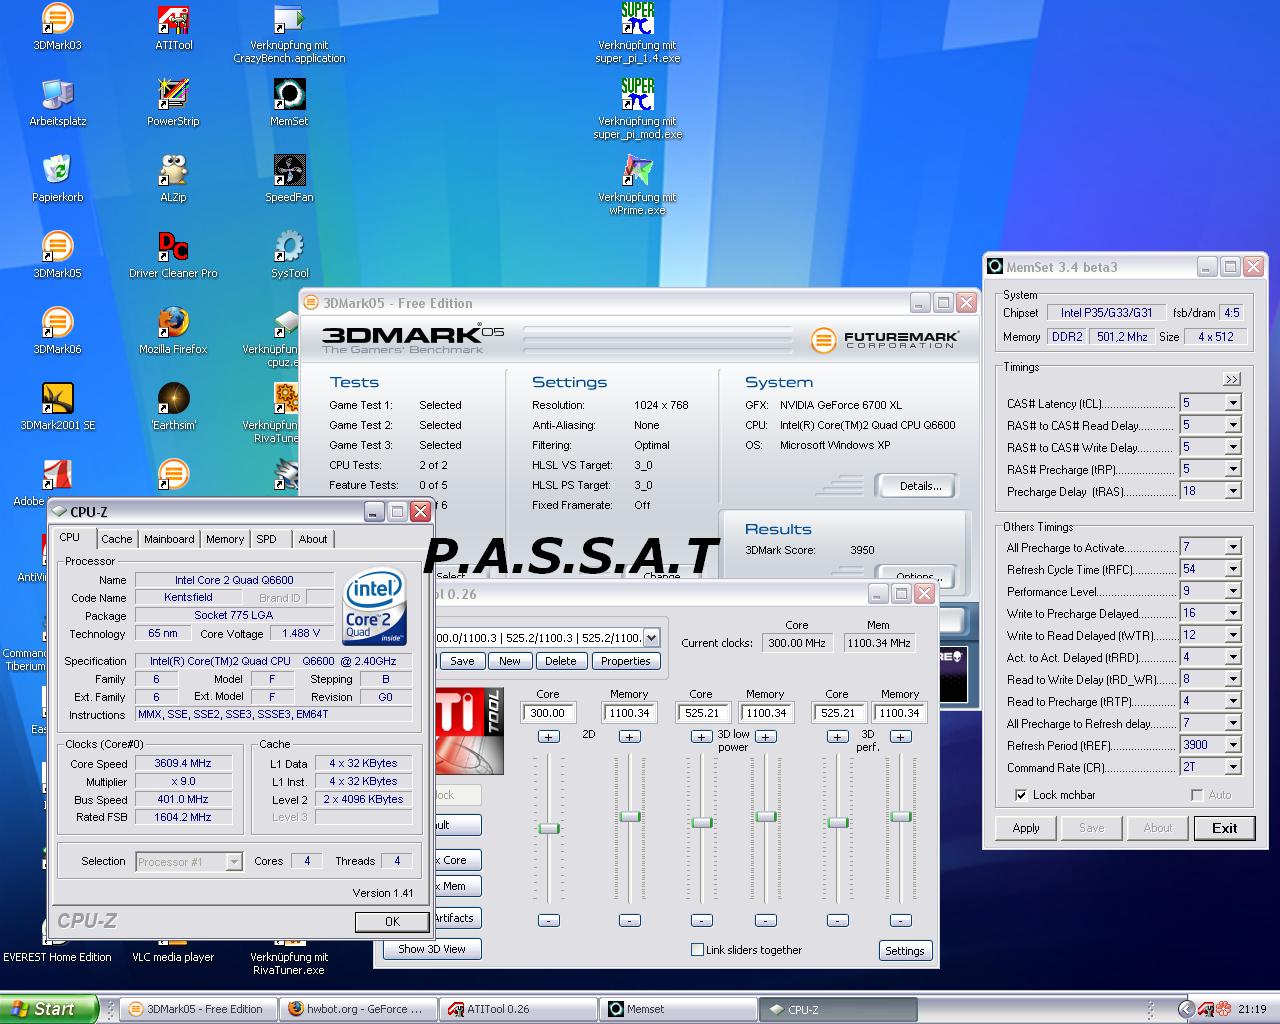Open the Windows Start button
Image resolution: width=1280 pixels, height=1024 pixels.
coord(49,1009)
